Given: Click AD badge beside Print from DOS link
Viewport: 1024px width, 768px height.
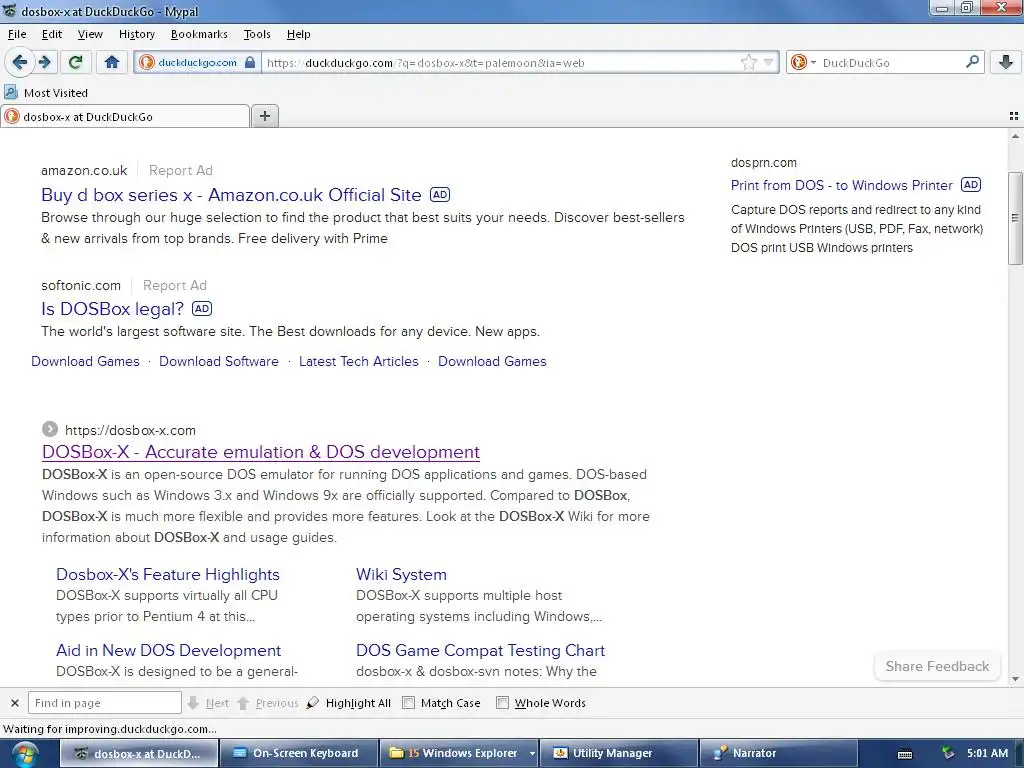Looking at the screenshot, I should 971,185.
